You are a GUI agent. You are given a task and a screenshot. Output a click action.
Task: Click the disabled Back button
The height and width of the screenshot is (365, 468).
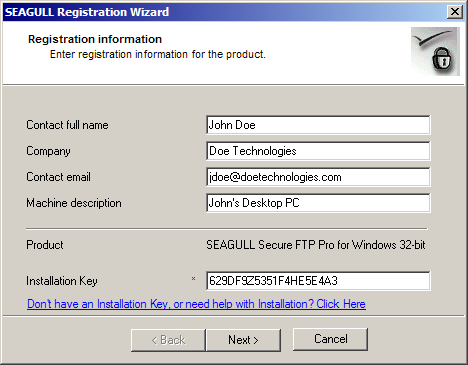[168, 340]
